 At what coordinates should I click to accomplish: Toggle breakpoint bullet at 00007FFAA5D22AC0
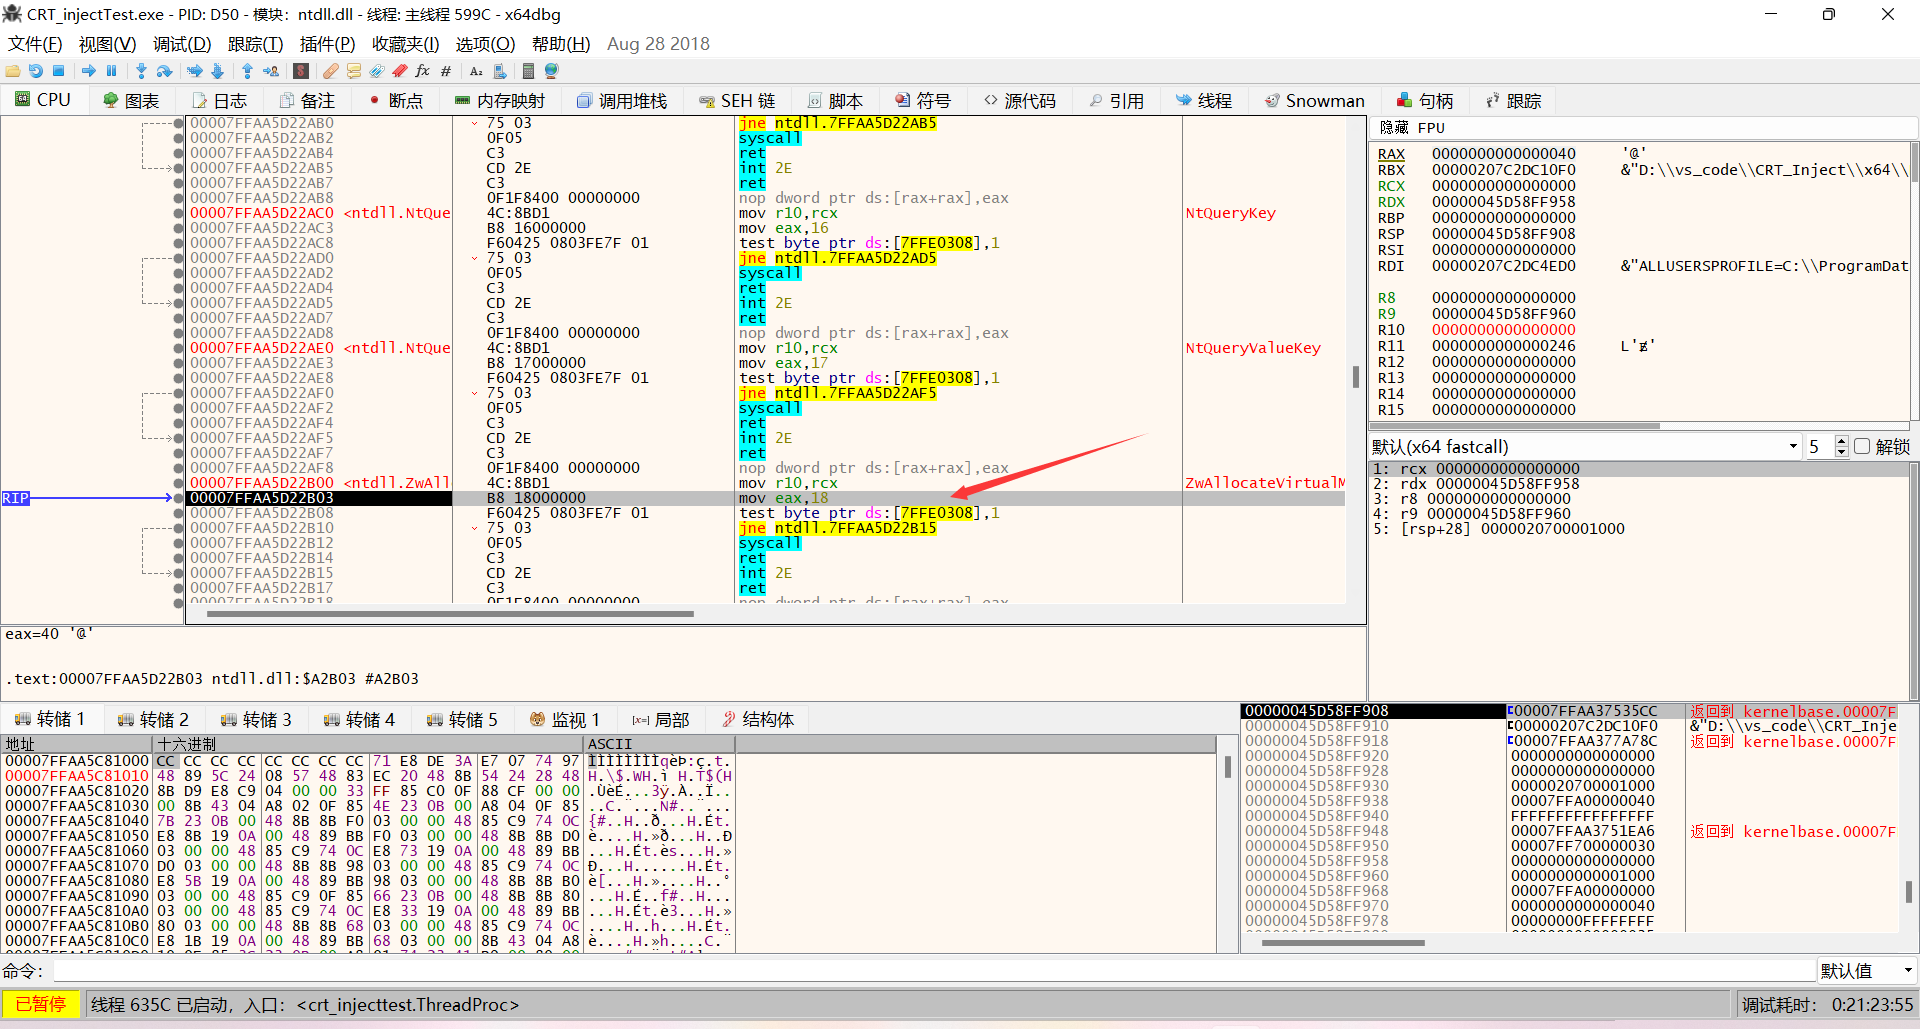179,213
